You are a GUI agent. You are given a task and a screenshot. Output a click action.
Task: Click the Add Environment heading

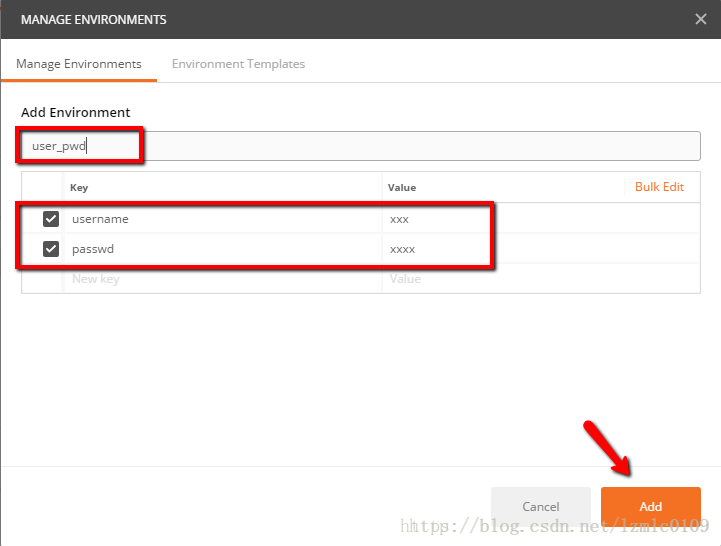(75, 112)
